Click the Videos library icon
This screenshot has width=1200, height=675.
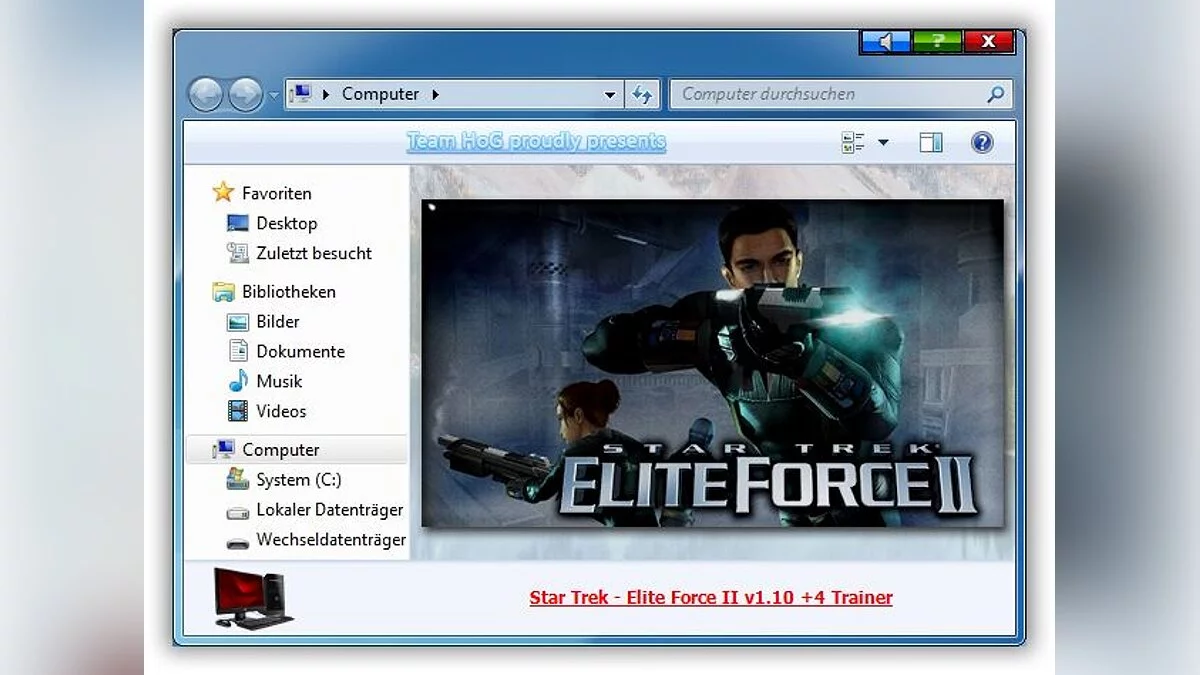(x=237, y=411)
